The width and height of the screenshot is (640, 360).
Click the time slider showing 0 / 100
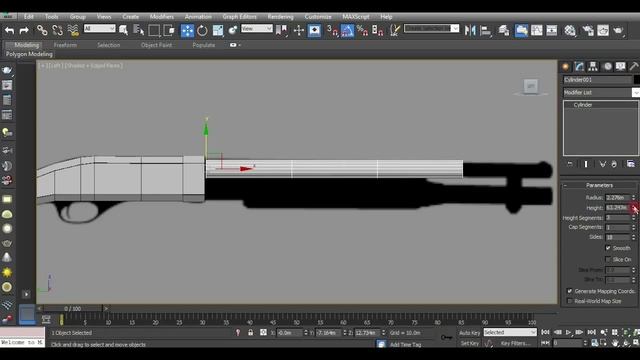coord(73,309)
